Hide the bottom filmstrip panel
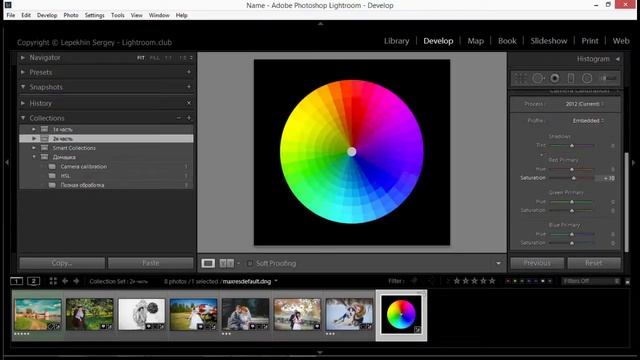The image size is (640, 360). pos(320,352)
